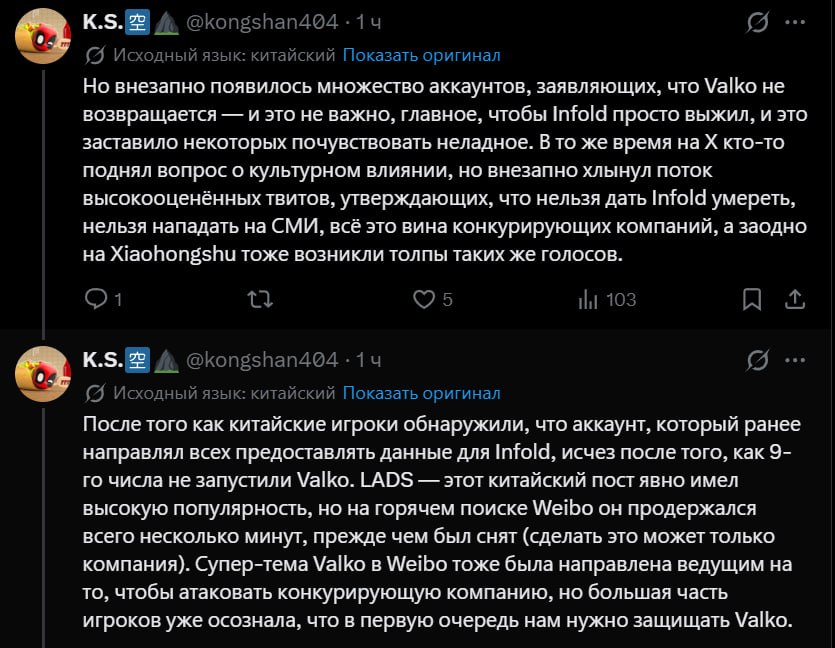Open K.S. avatar on second tweet
This screenshot has height=648, width=835.
click(43, 374)
